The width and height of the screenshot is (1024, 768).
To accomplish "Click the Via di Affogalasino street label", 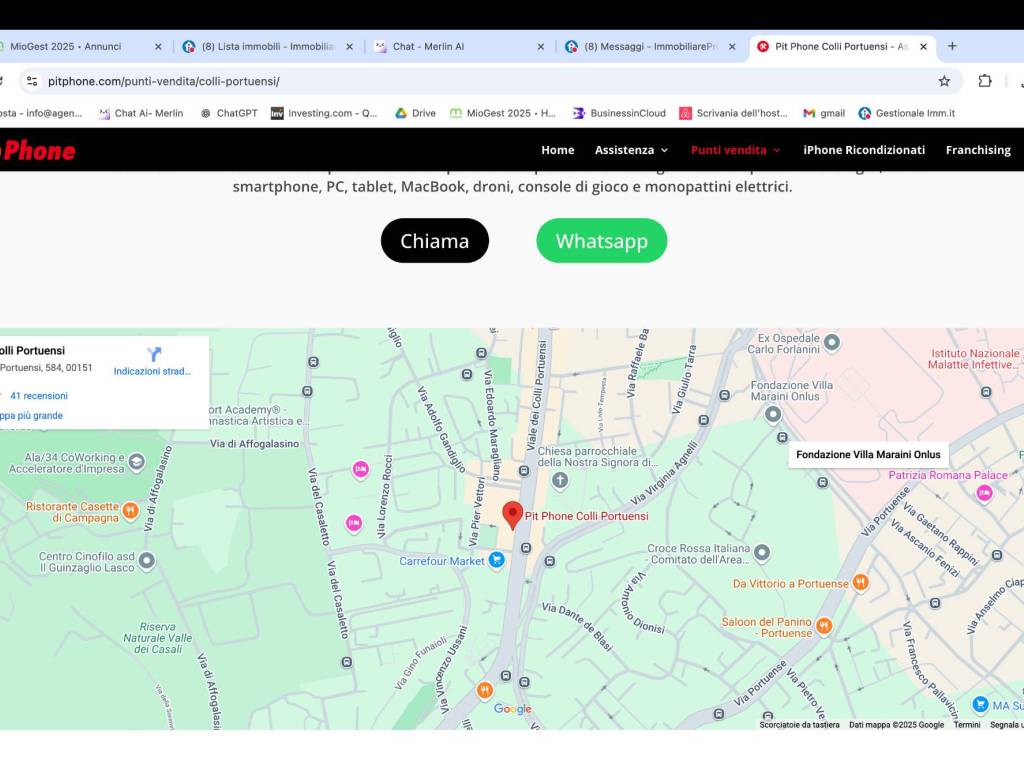I will [254, 443].
